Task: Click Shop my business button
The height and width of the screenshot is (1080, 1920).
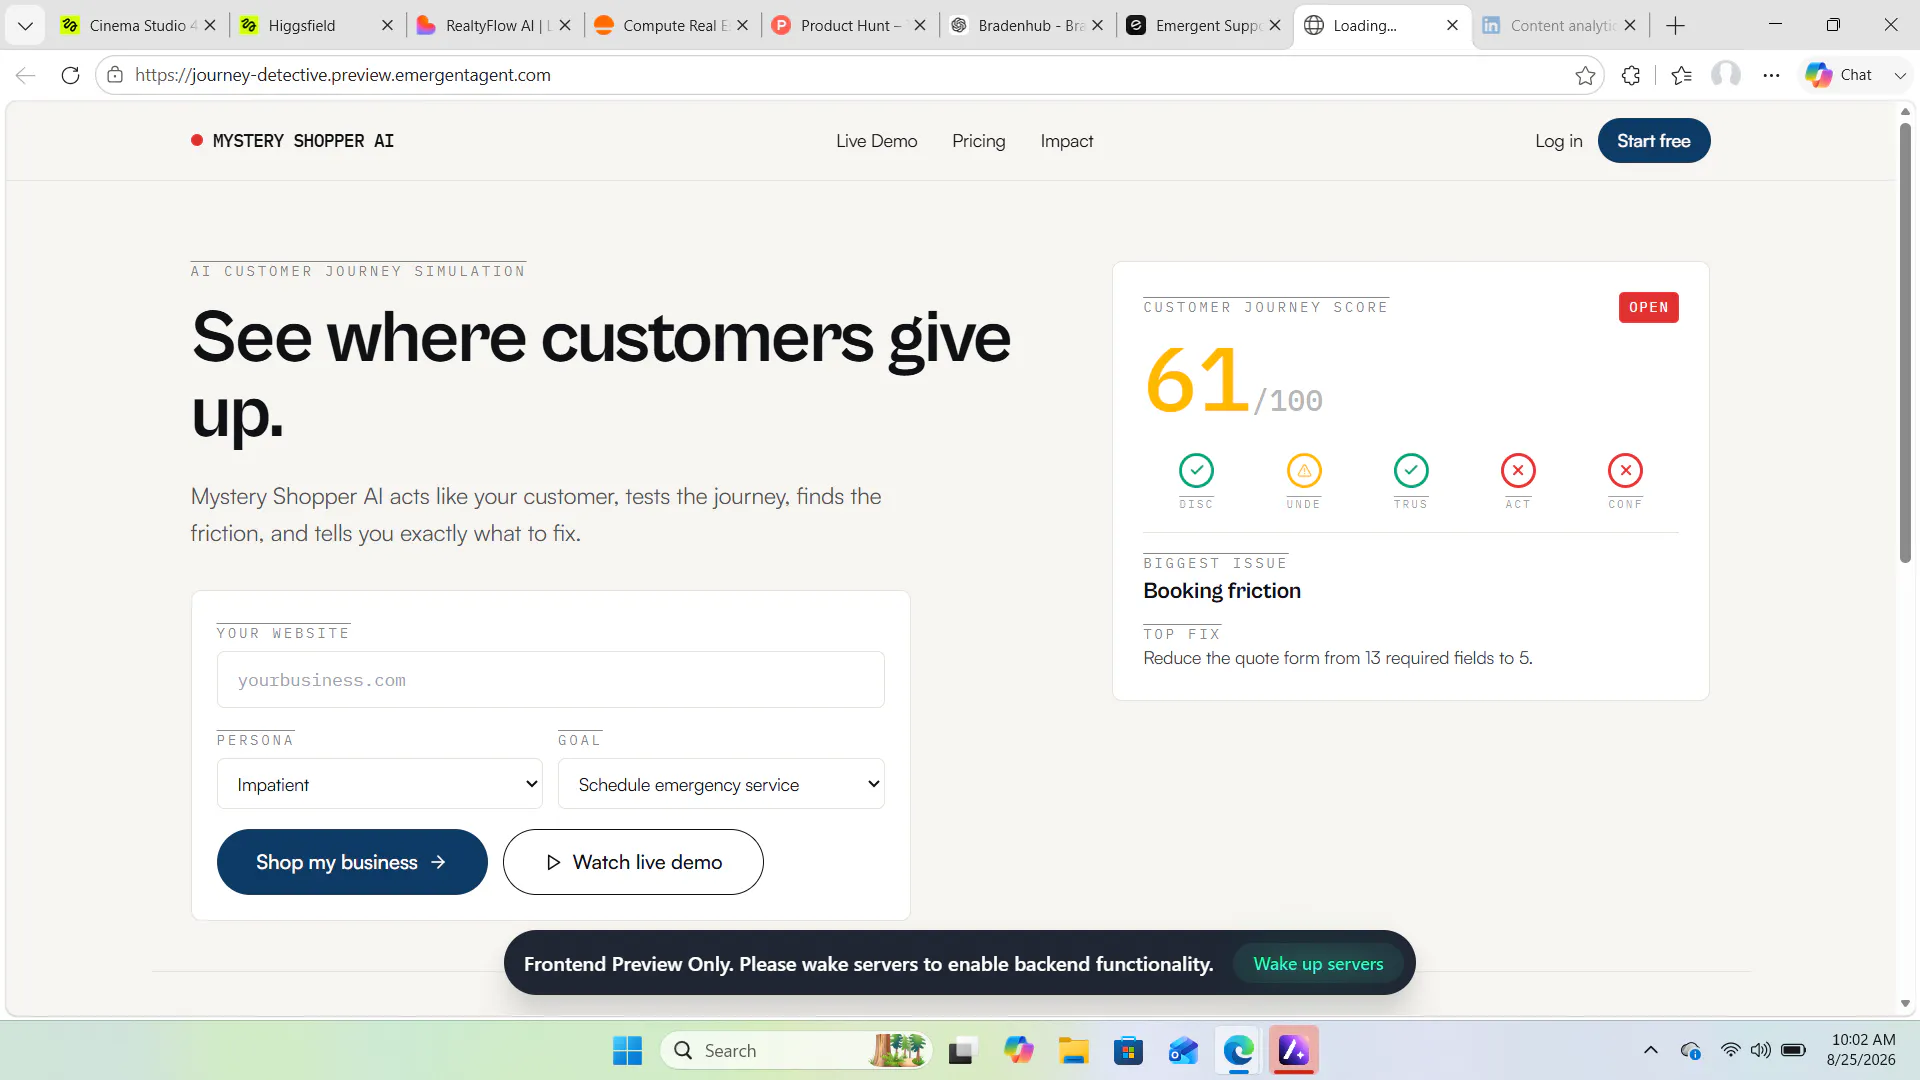Action: pyautogui.click(x=352, y=862)
